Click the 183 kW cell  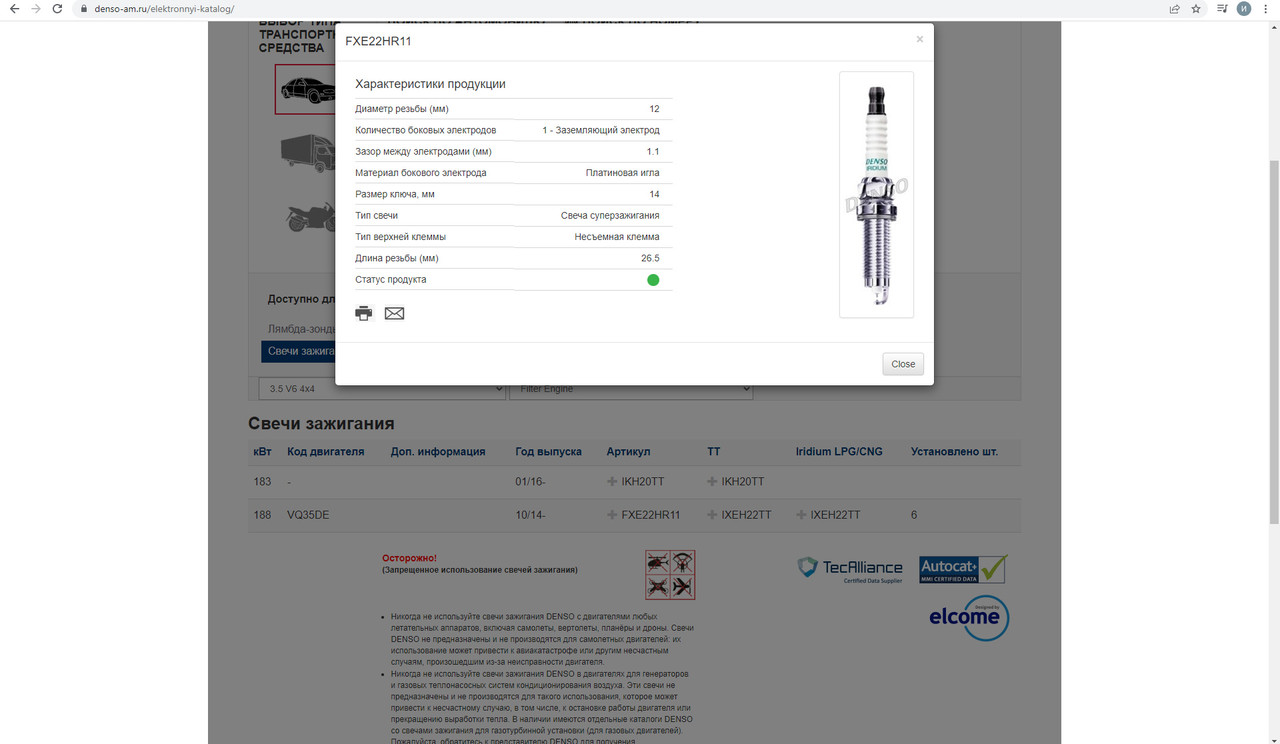(262, 481)
